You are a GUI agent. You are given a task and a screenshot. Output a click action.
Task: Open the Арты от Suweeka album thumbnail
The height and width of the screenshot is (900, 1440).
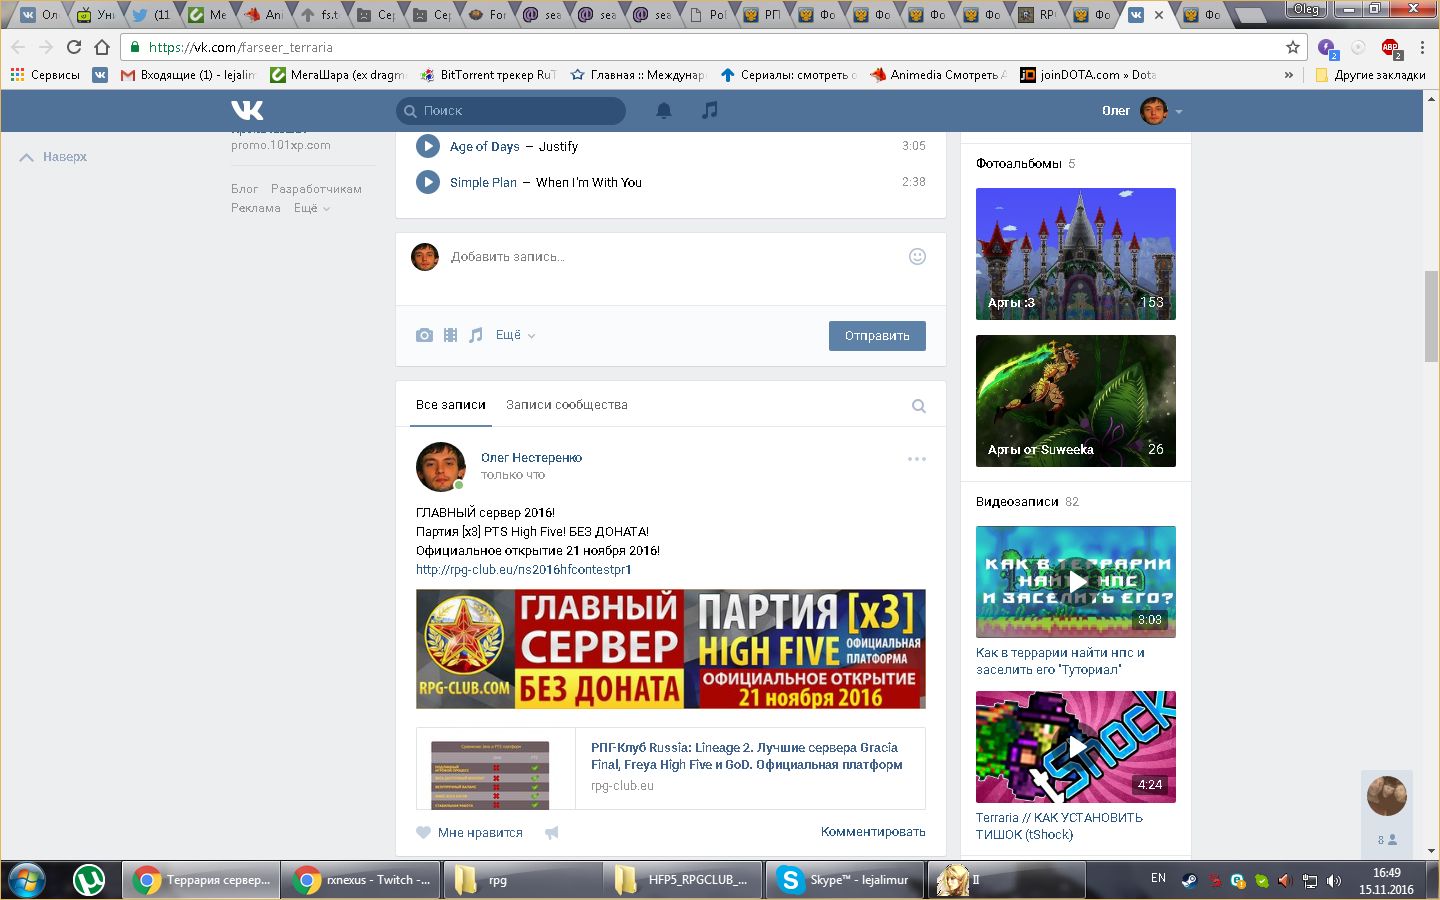tap(1075, 400)
